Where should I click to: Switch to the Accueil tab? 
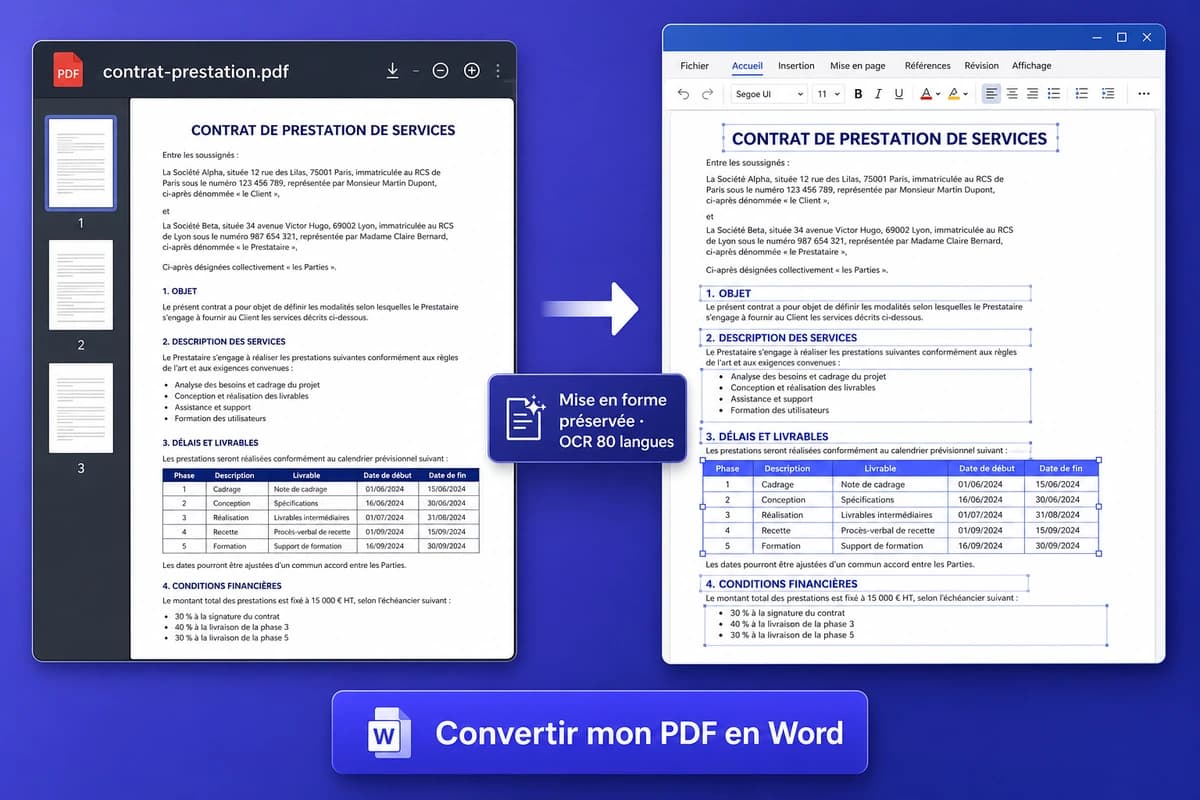747,66
